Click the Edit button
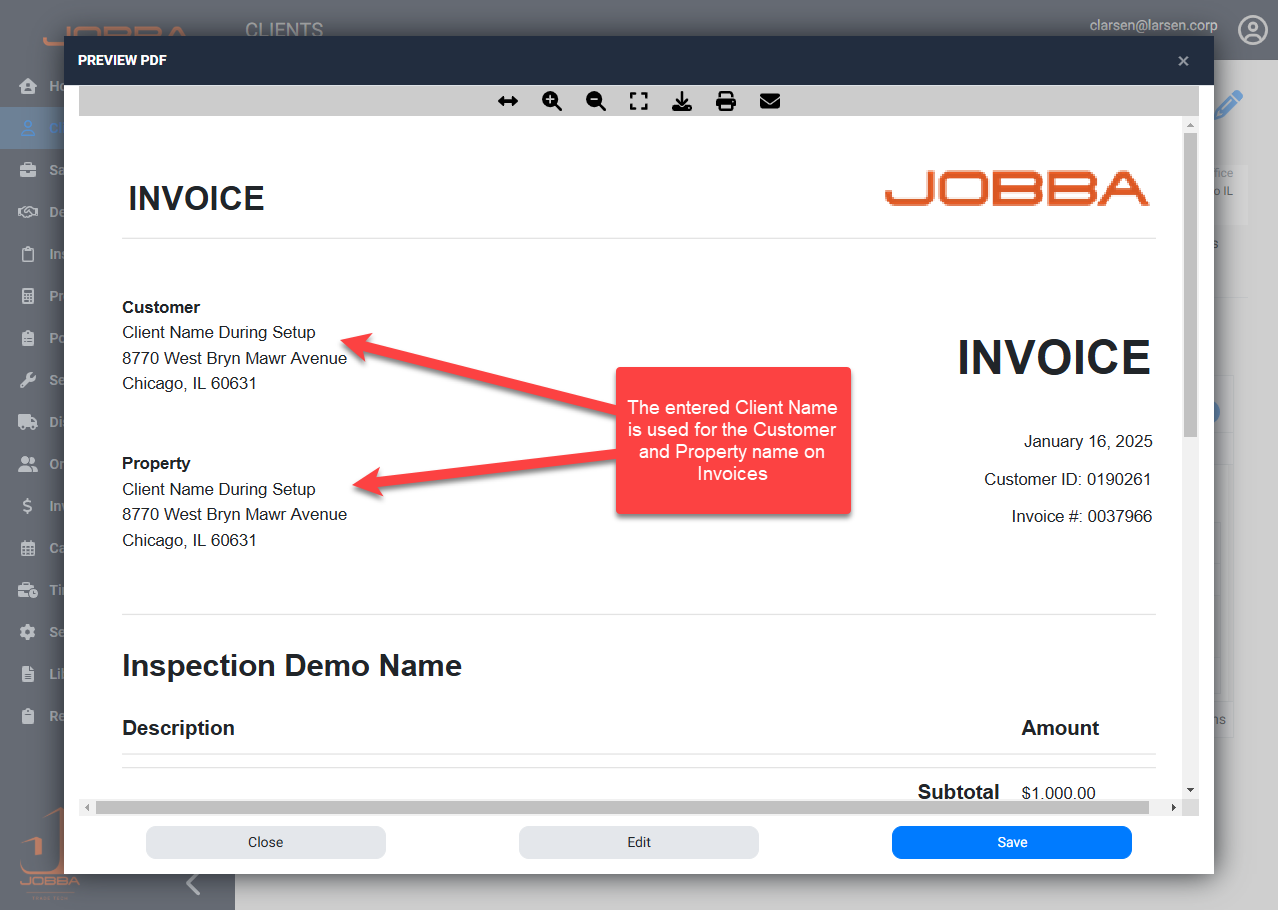Screen dimensions: 1278x910 click(638, 842)
